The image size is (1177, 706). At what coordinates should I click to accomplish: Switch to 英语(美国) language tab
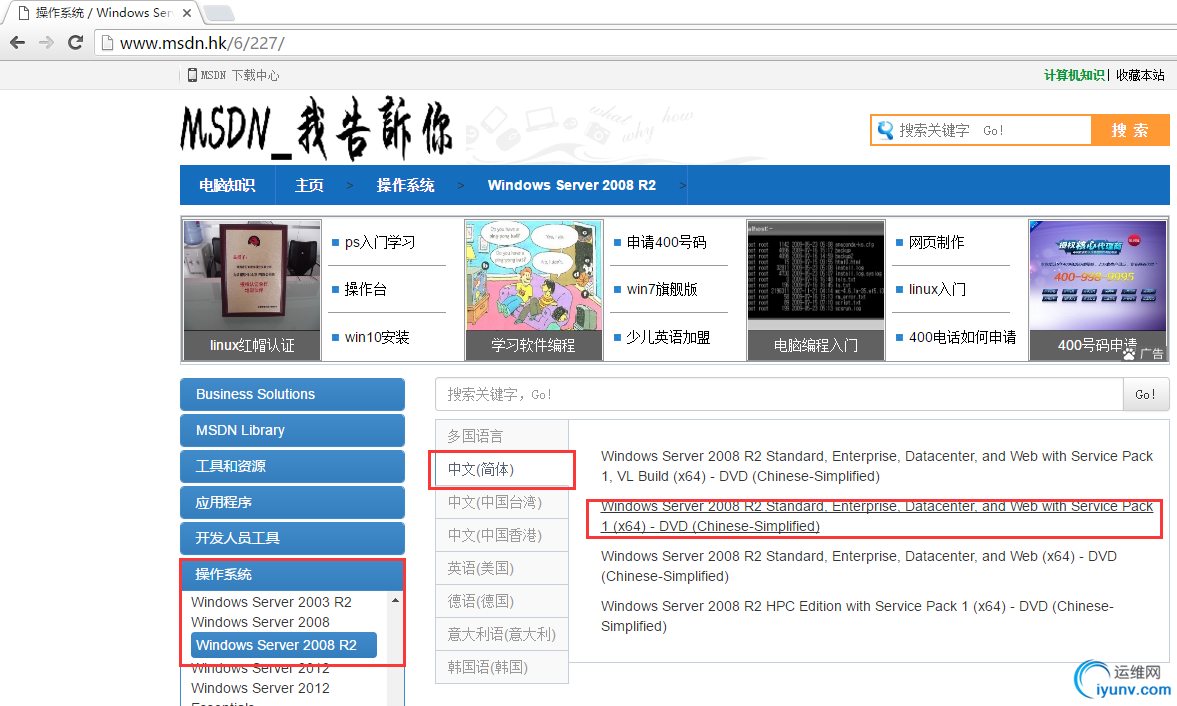pos(501,568)
